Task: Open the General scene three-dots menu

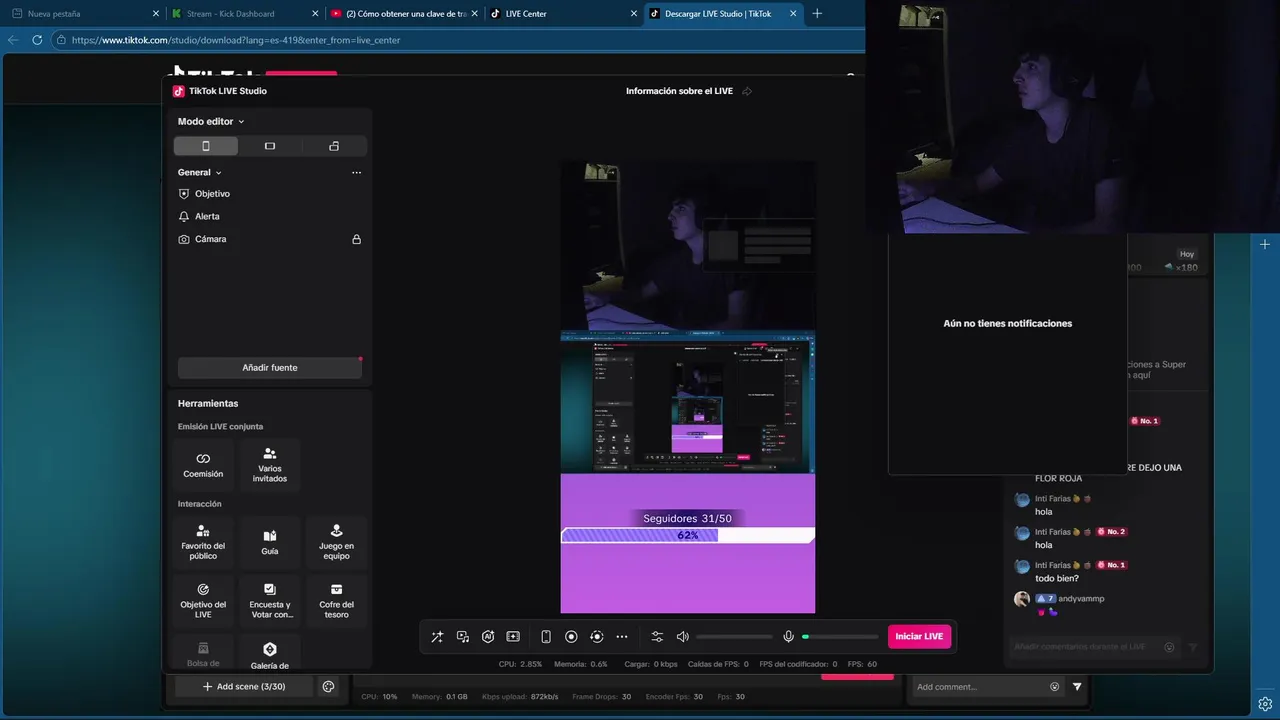Action: point(356,173)
